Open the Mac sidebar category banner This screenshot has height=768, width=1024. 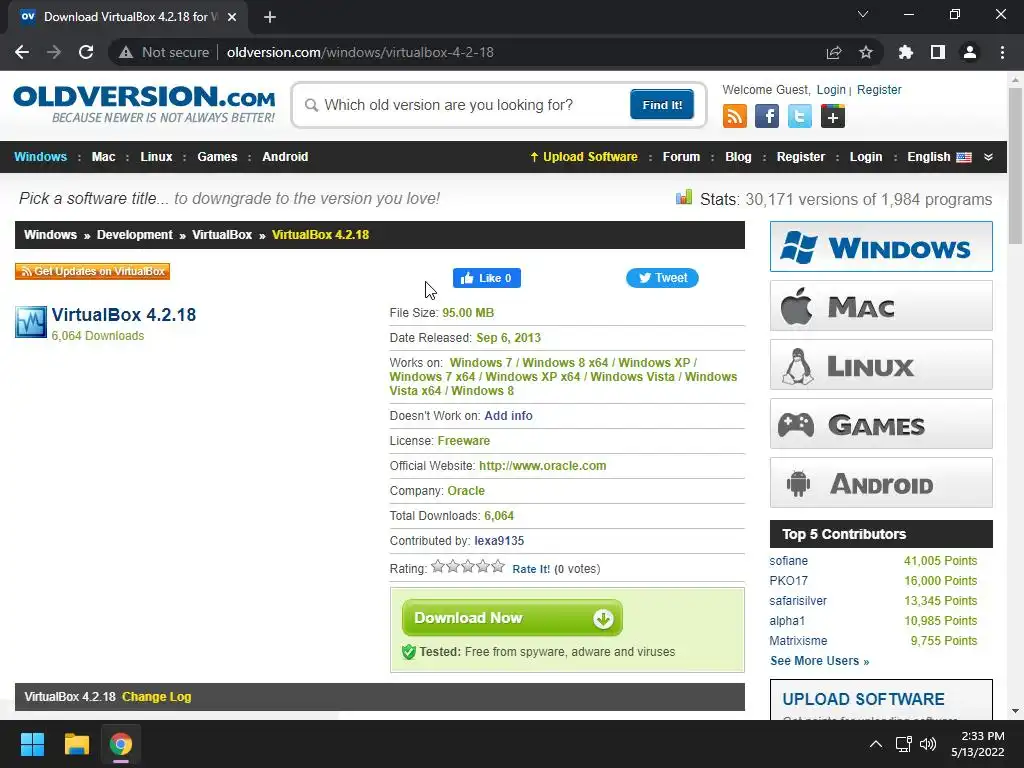click(881, 306)
